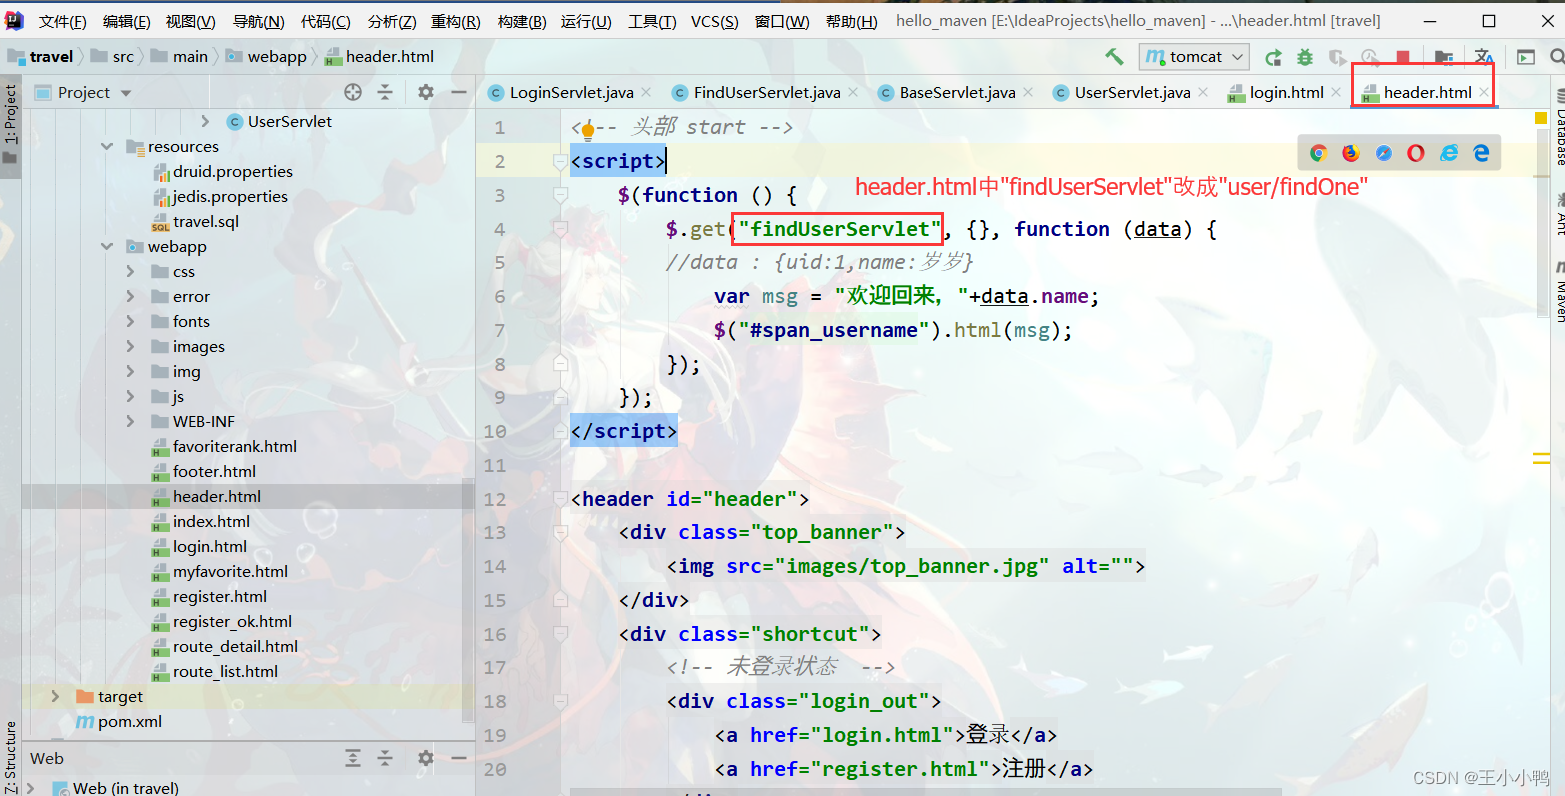
Task: Click the Run with Coverage shield icon
Action: tap(1337, 58)
